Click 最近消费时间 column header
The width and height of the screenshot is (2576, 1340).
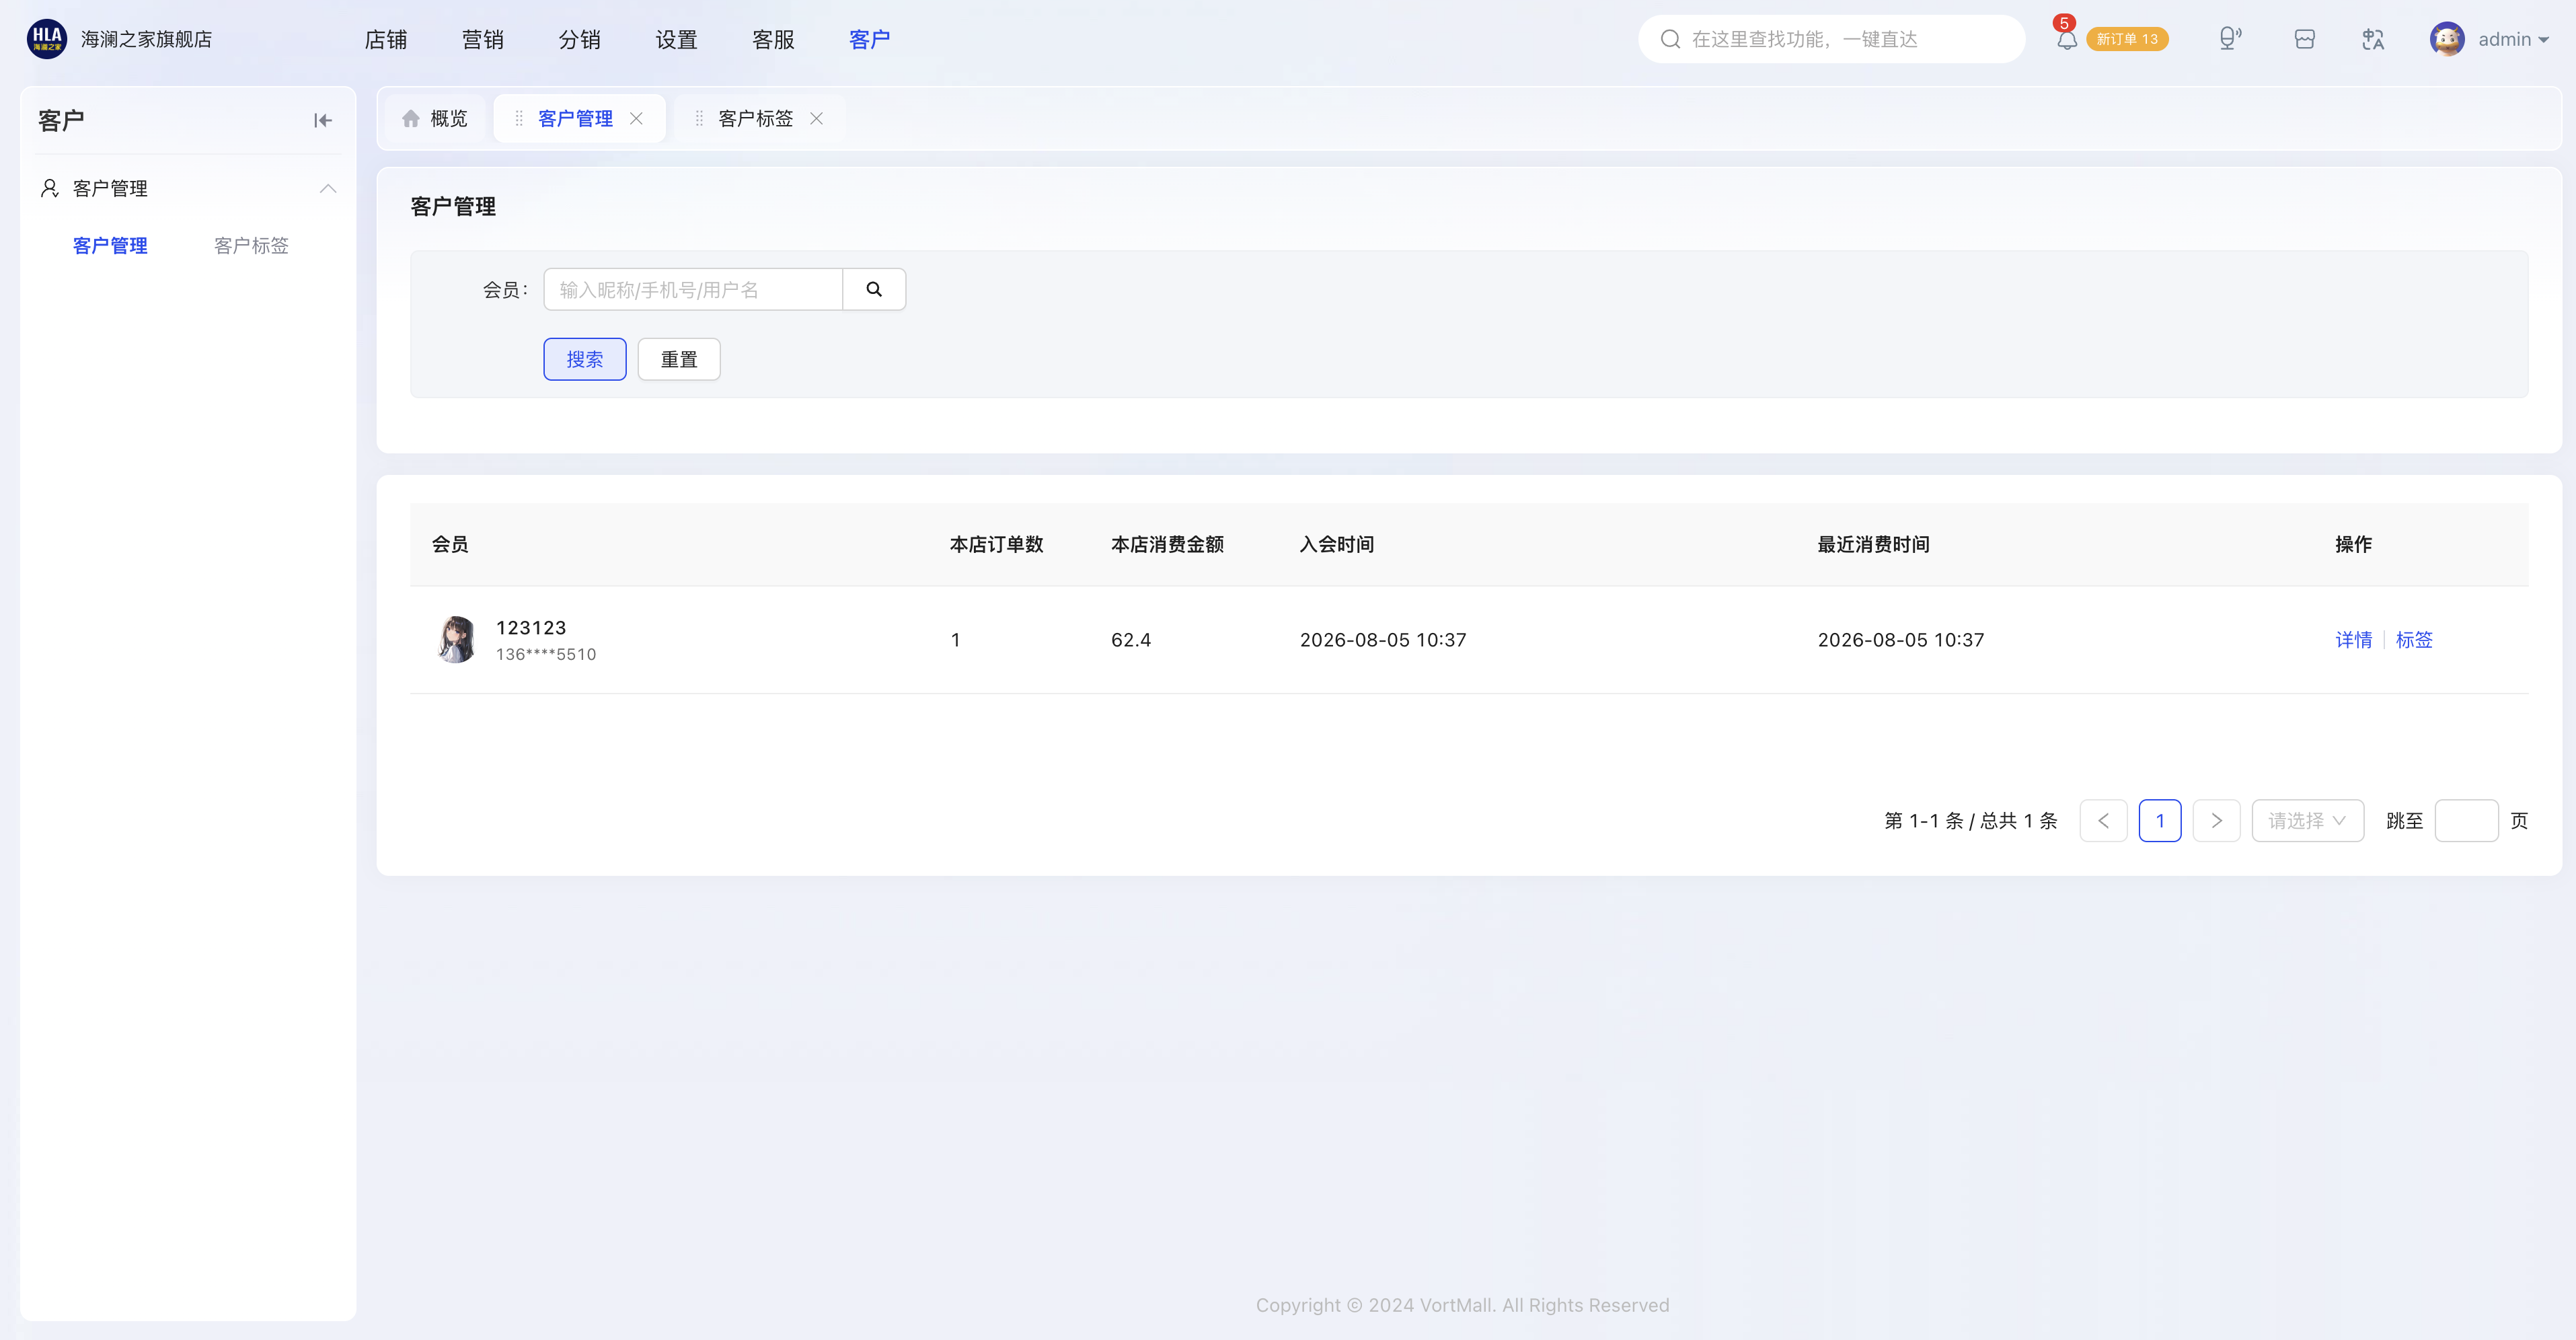[1873, 544]
